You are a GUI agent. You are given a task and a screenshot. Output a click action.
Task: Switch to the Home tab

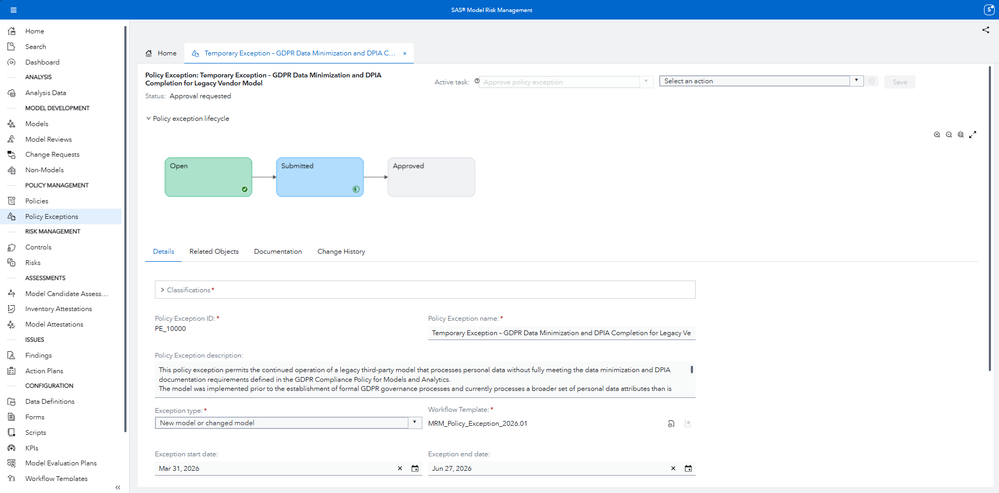click(161, 54)
